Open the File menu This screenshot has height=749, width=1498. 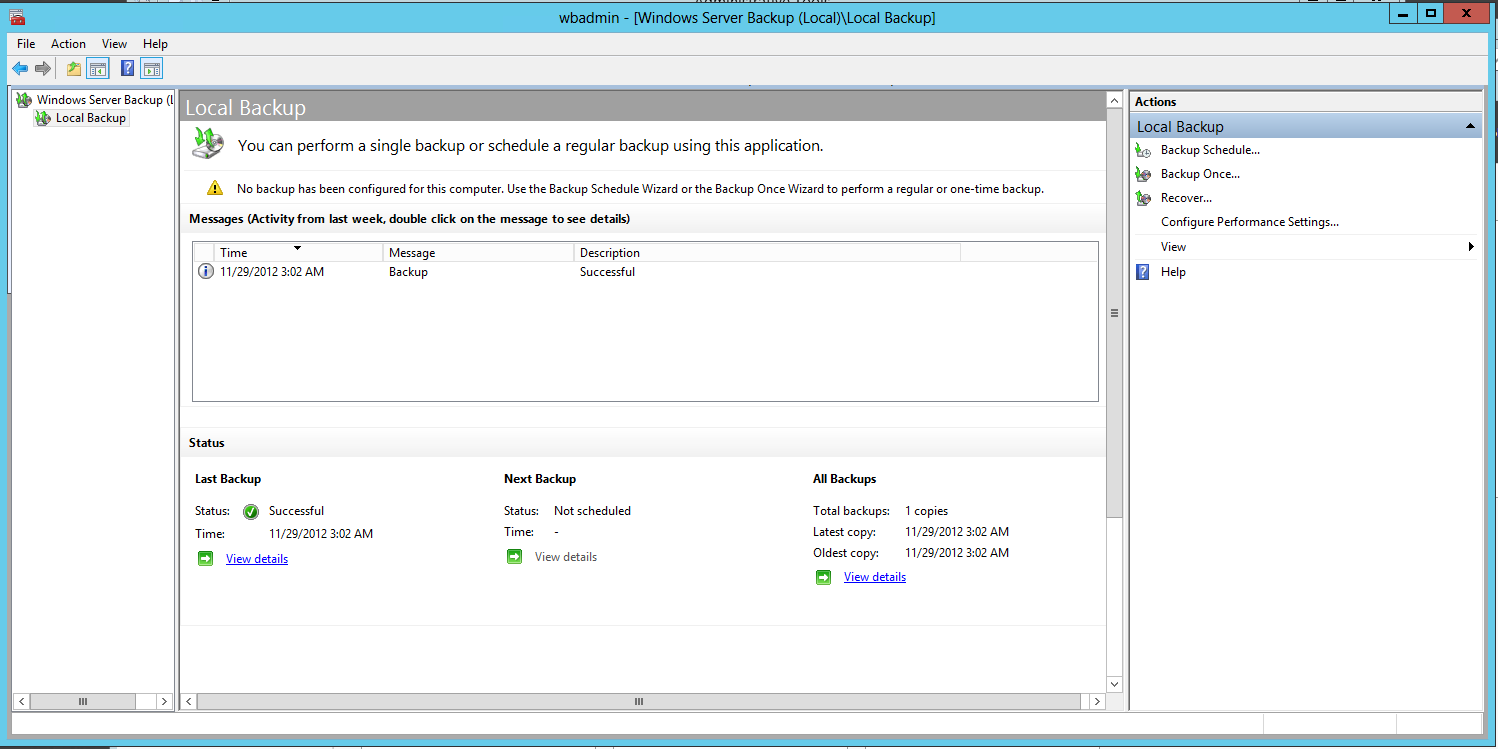26,44
